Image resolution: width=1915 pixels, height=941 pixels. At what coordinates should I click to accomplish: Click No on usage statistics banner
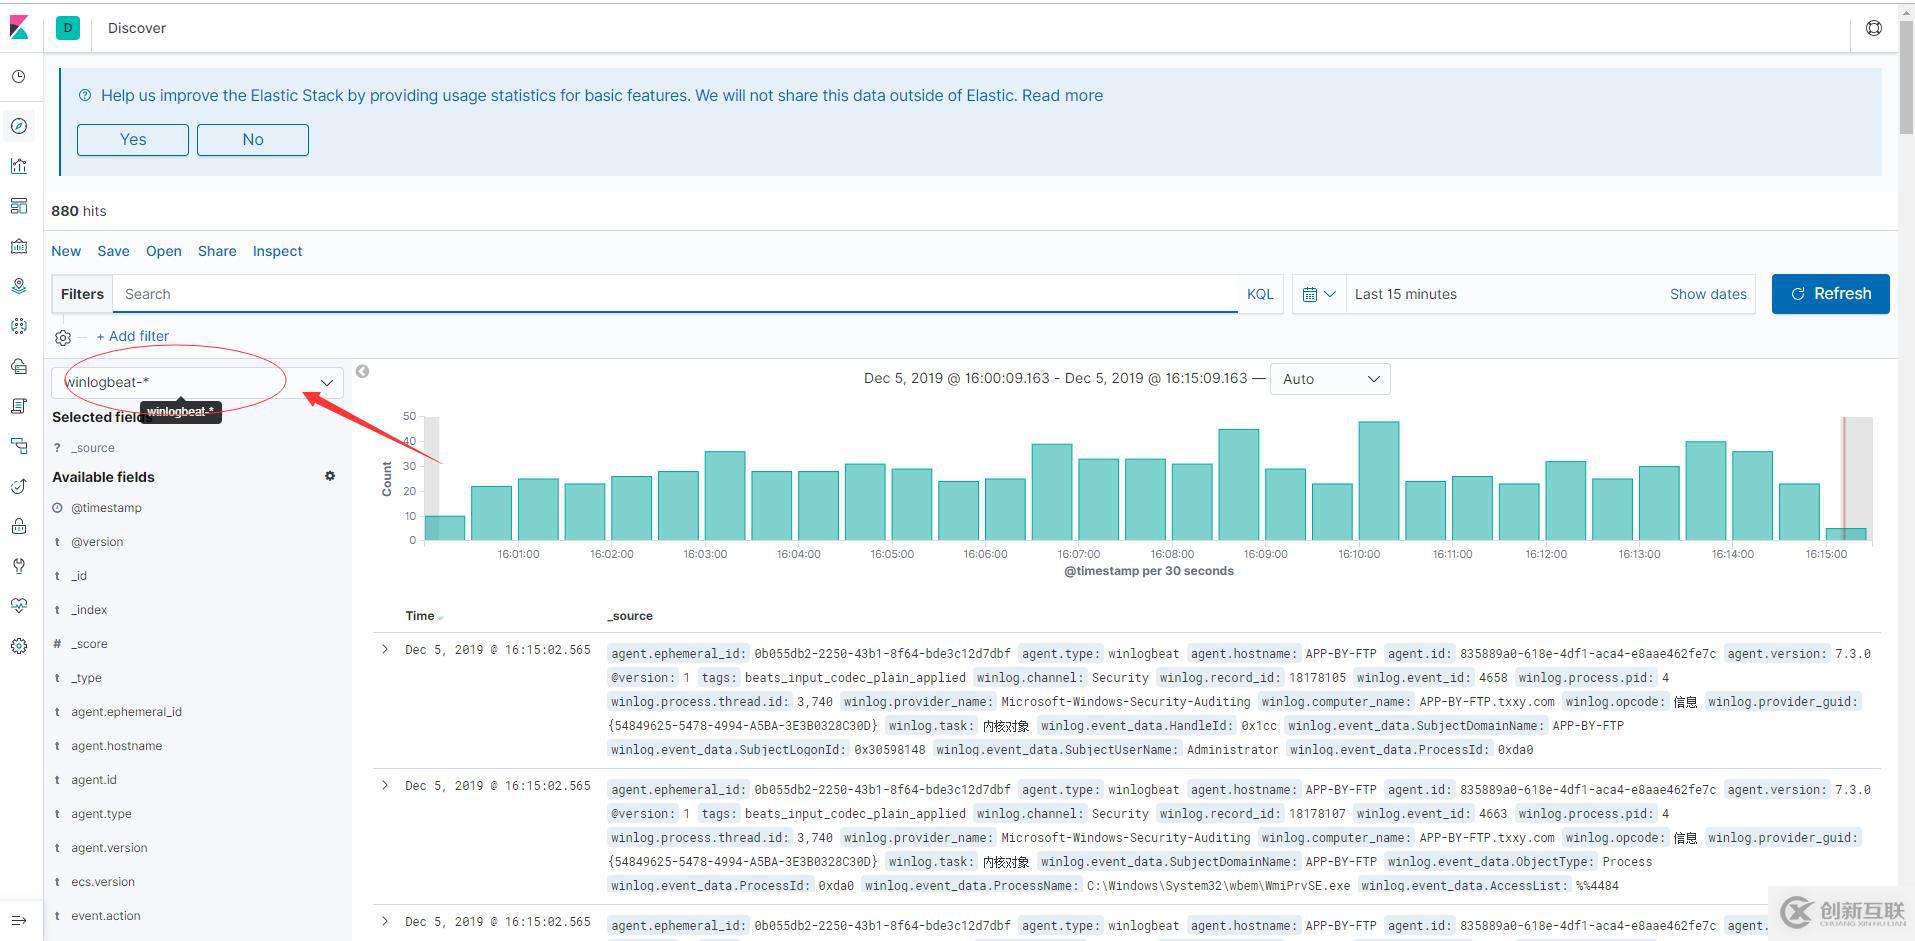click(x=253, y=140)
